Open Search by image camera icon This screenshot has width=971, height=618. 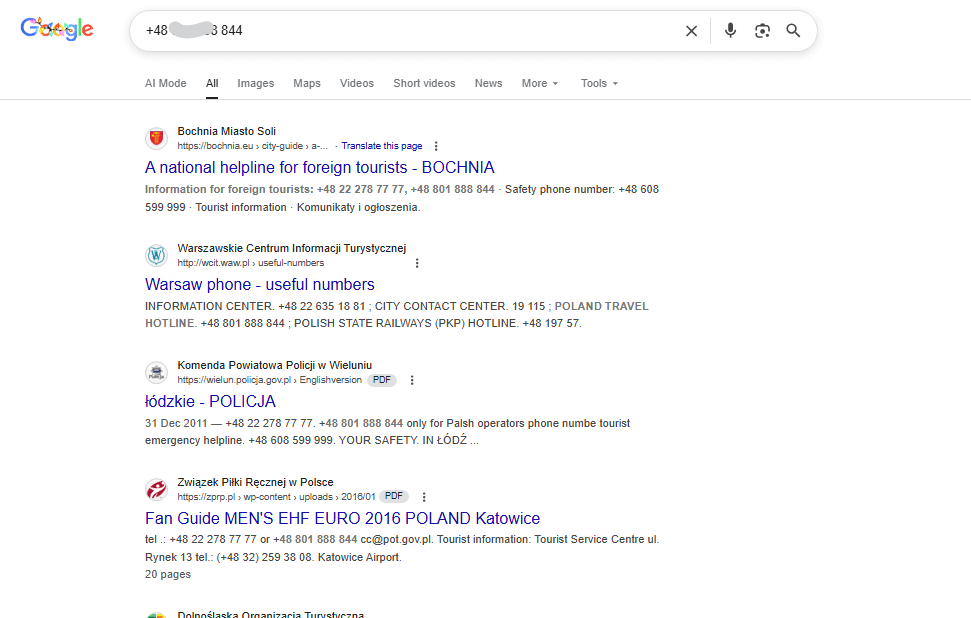pyautogui.click(x=762, y=31)
